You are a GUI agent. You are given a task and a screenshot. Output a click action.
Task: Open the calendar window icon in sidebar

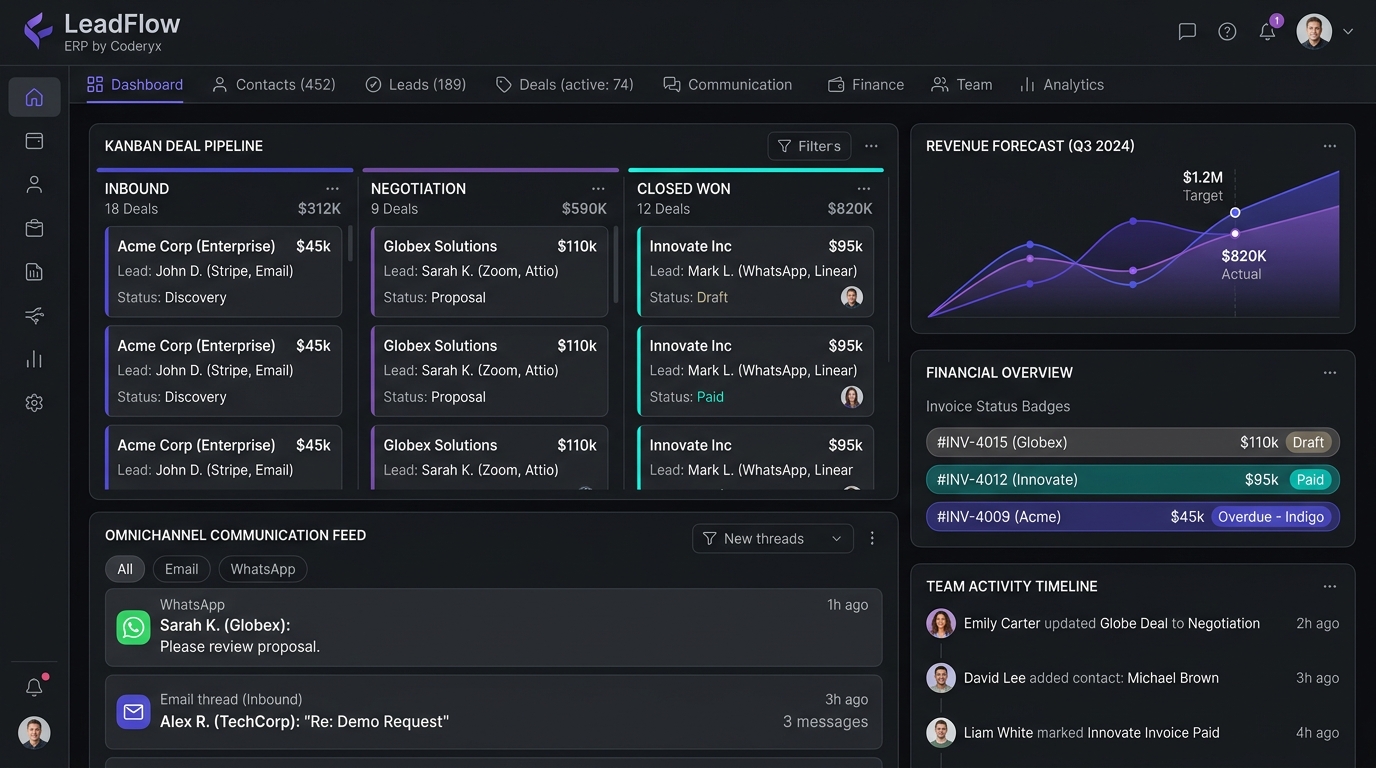pyautogui.click(x=34, y=141)
